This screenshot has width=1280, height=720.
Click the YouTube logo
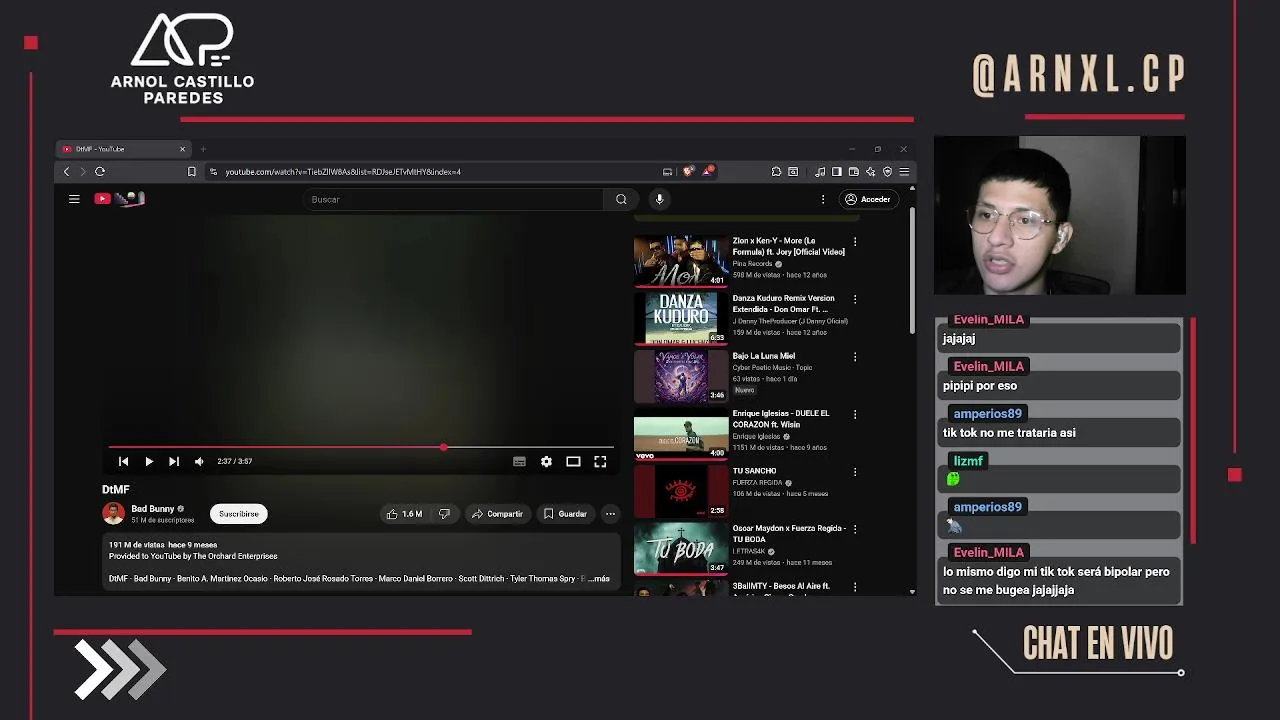pyautogui.click(x=120, y=199)
